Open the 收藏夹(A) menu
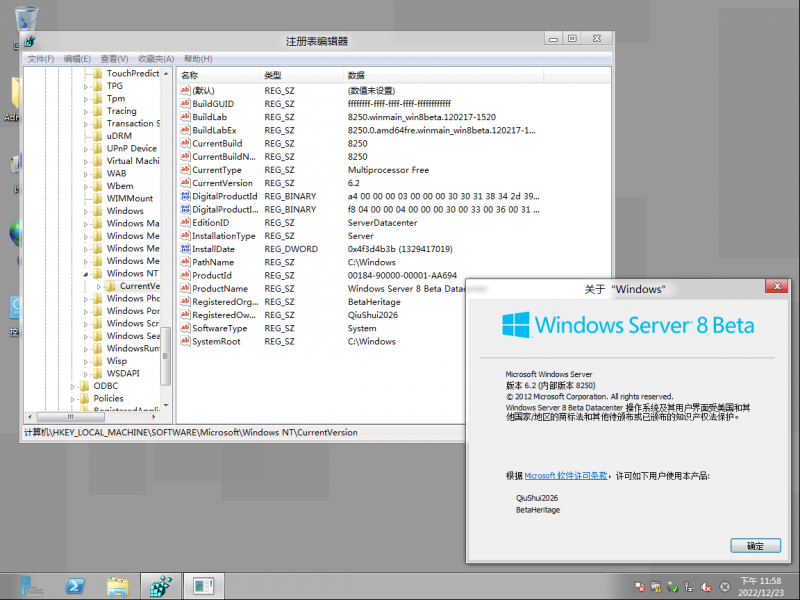 156,59
